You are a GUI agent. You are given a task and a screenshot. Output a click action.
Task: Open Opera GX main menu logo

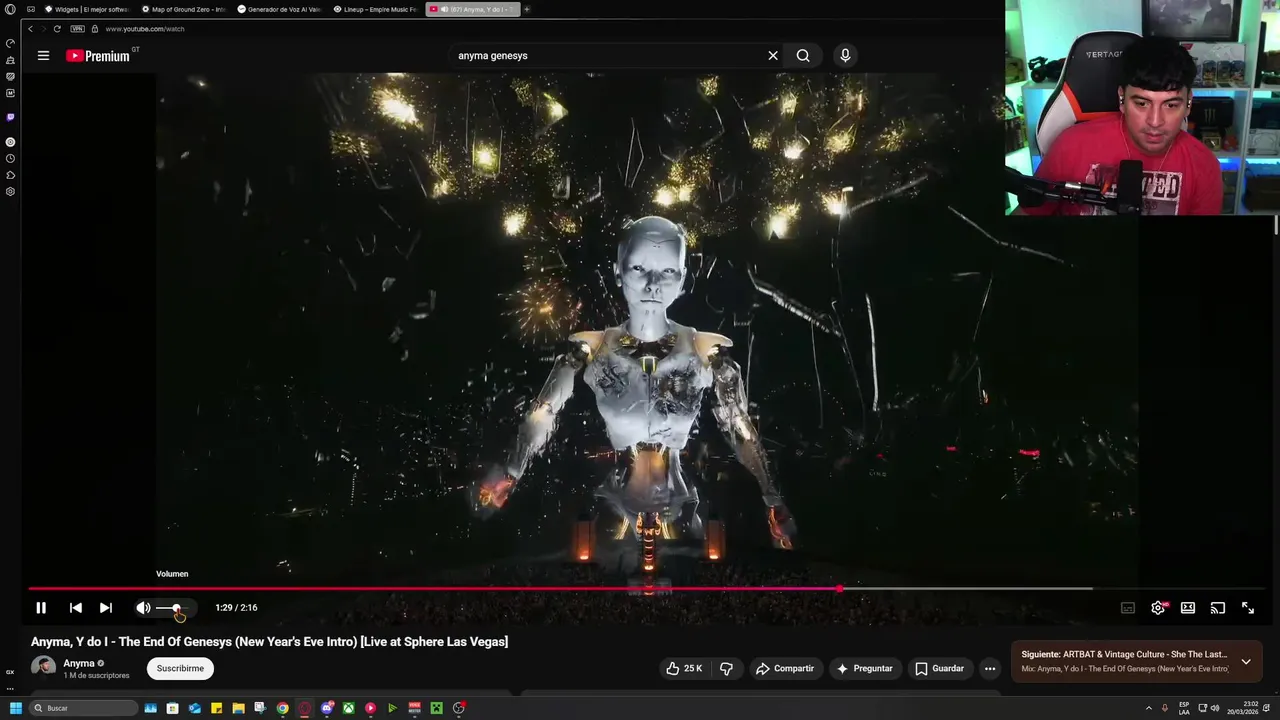pyautogui.click(x=10, y=9)
